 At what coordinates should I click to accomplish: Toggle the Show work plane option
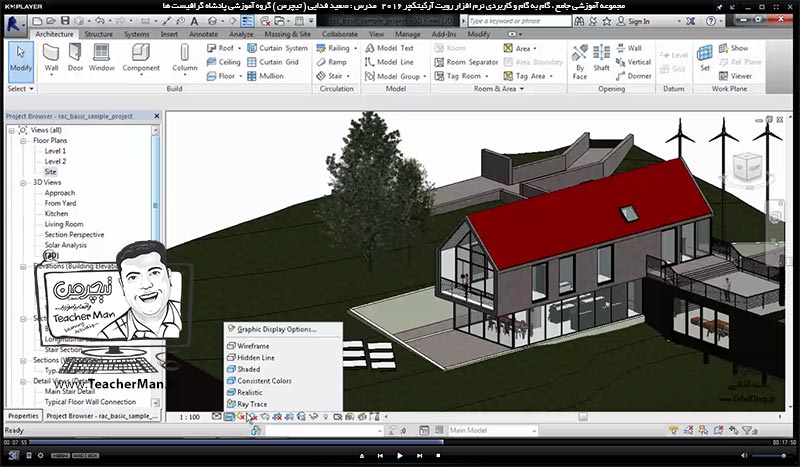[x=734, y=48]
